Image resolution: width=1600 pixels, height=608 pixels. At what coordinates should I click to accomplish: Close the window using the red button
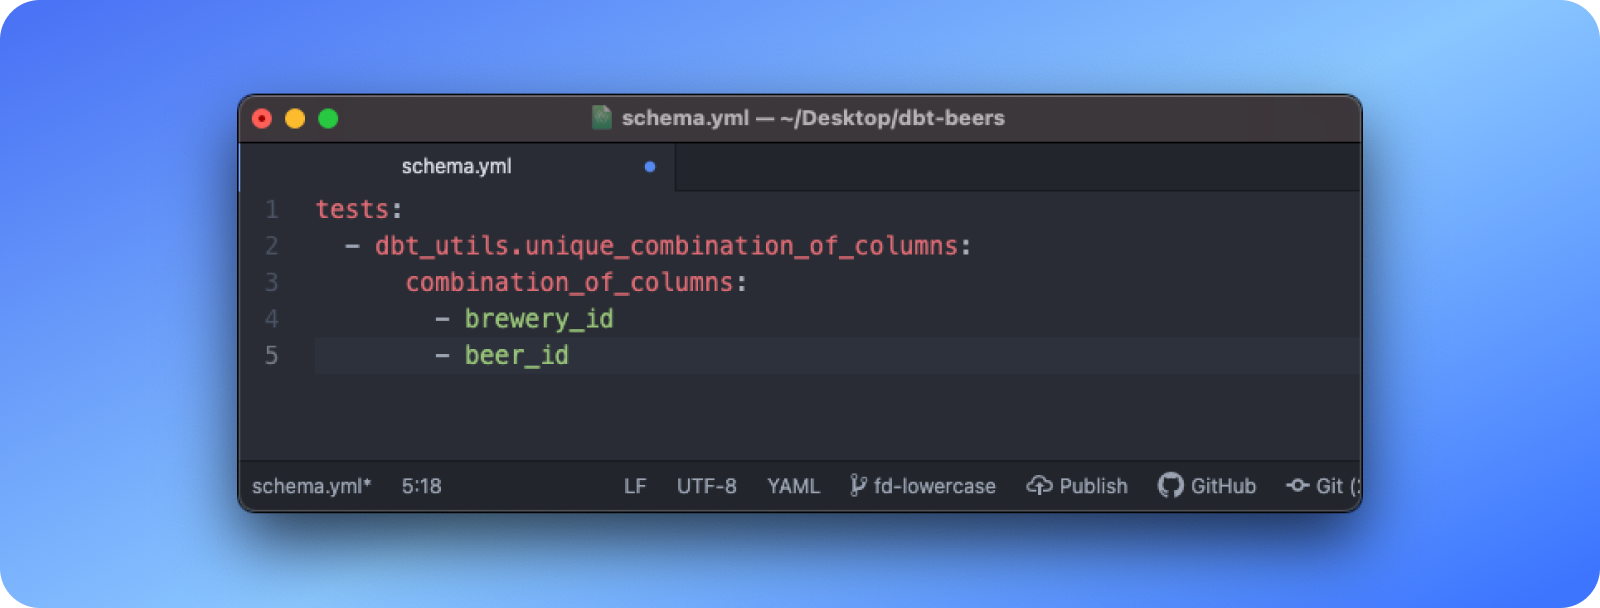262,119
